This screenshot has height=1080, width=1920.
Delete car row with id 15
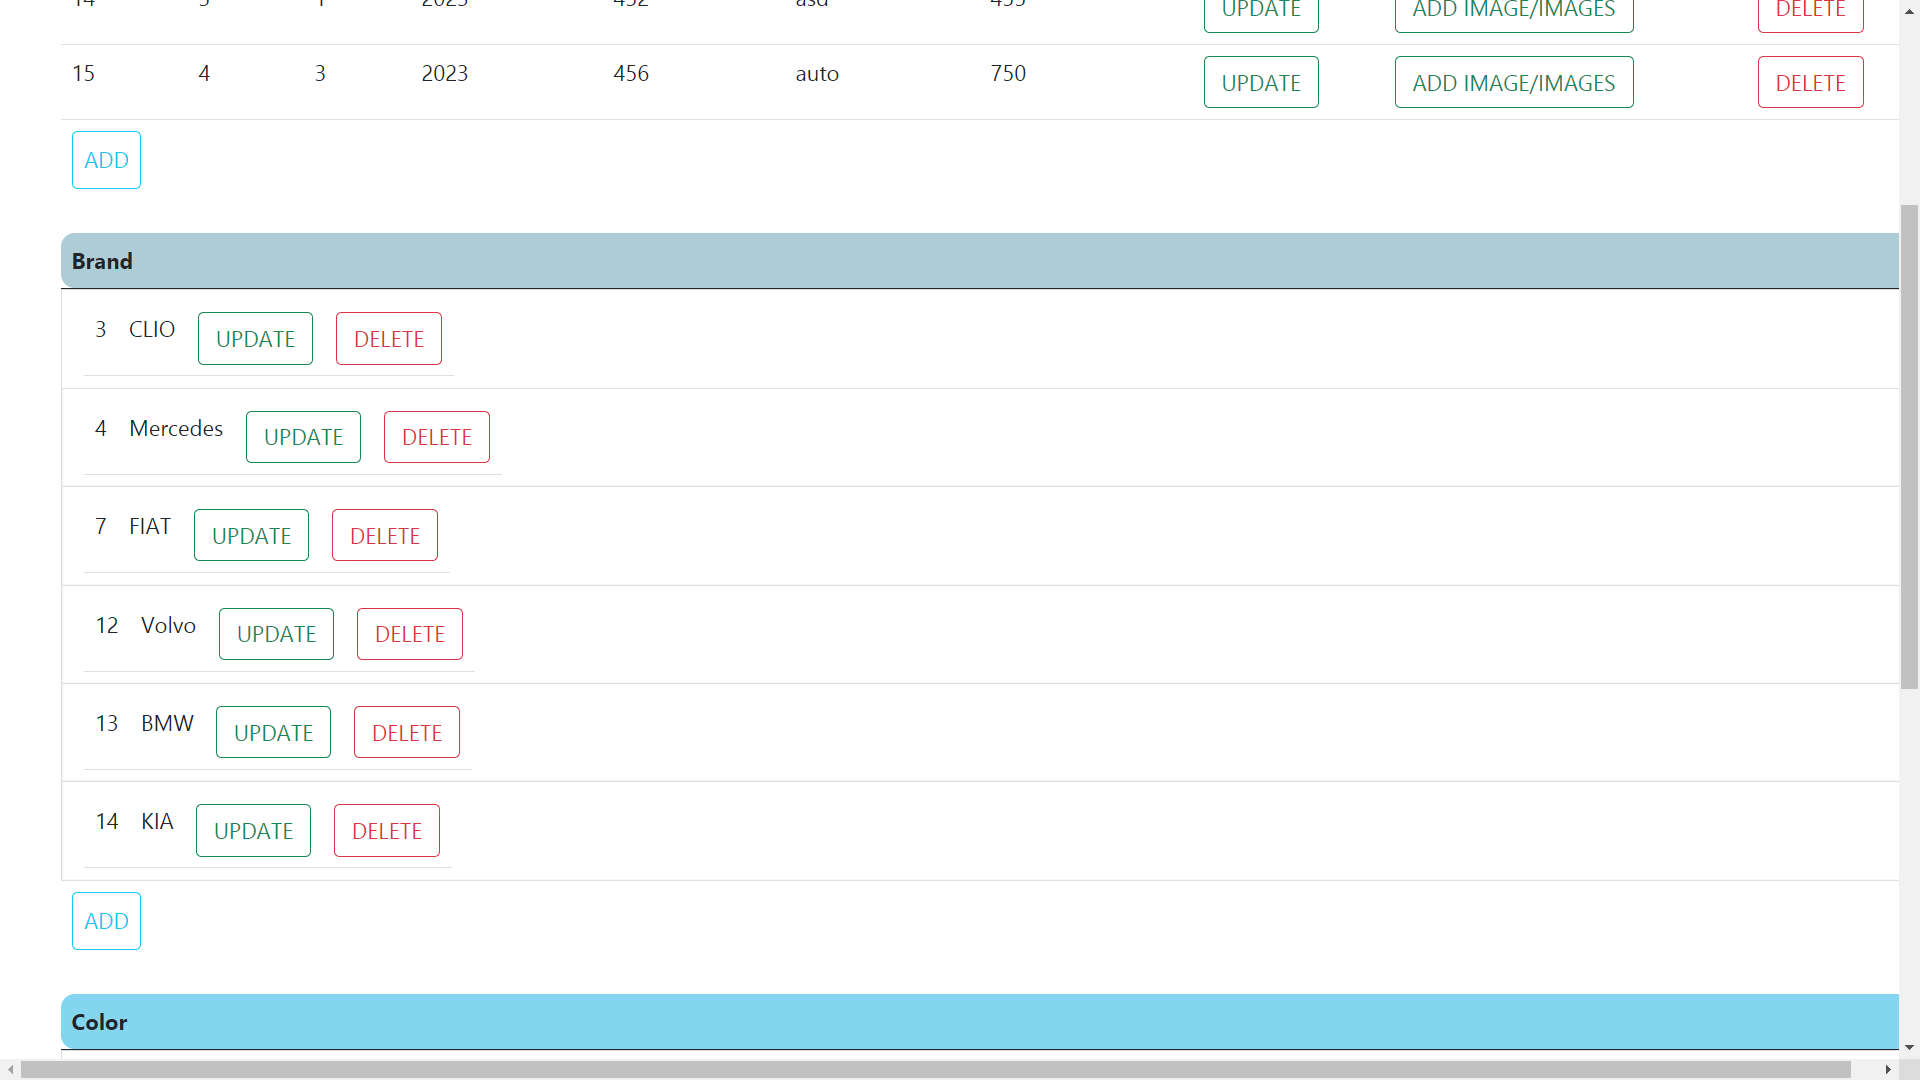click(1810, 83)
